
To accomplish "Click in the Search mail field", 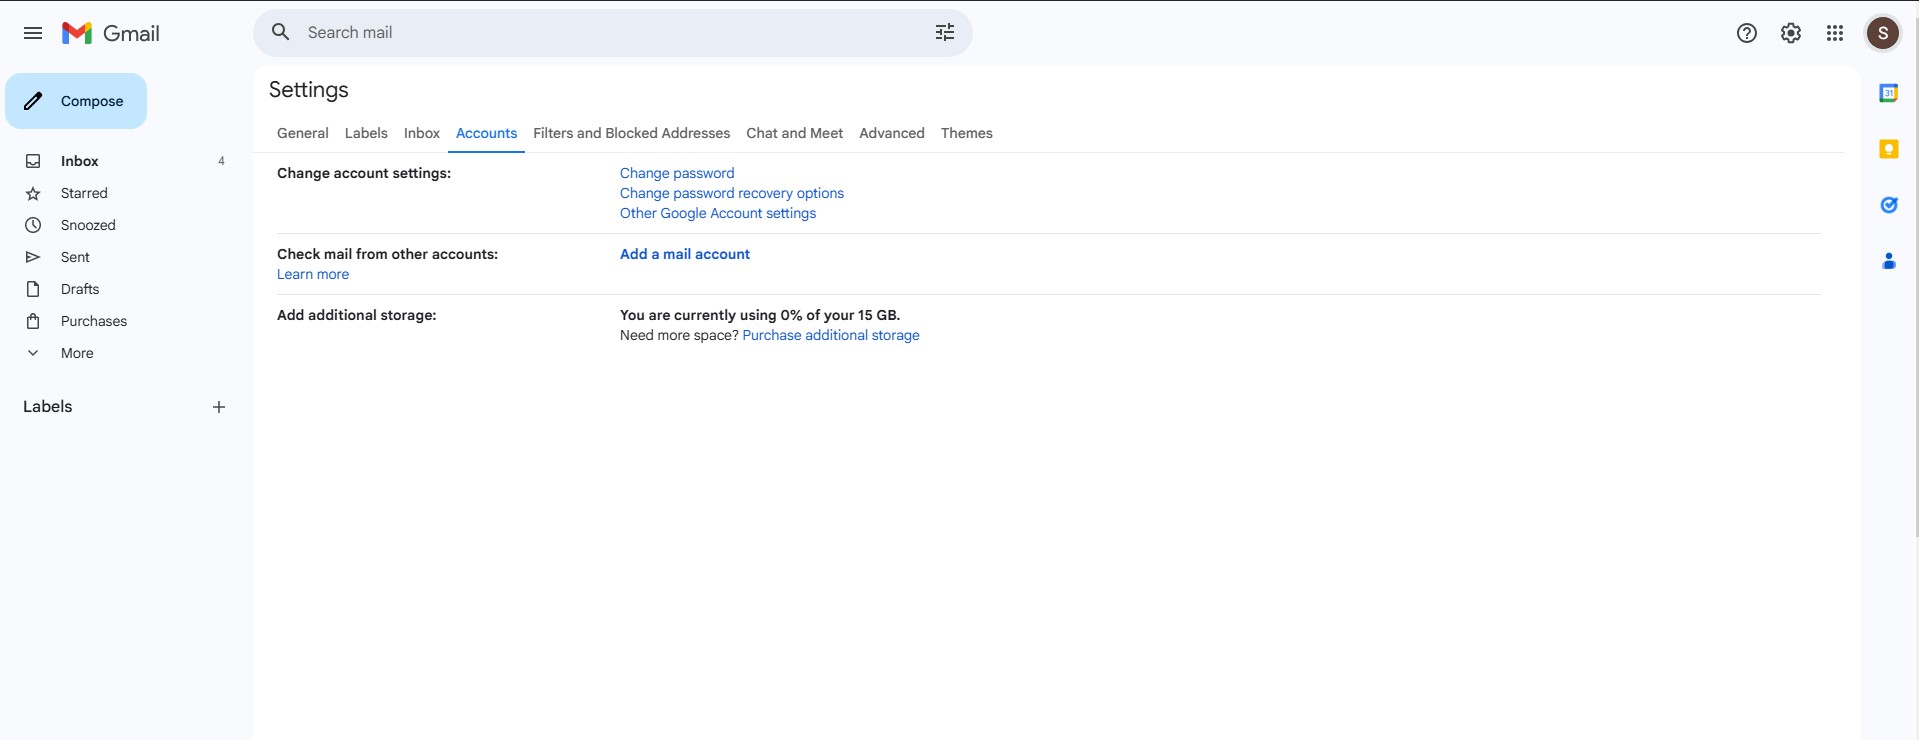I will click(x=600, y=33).
